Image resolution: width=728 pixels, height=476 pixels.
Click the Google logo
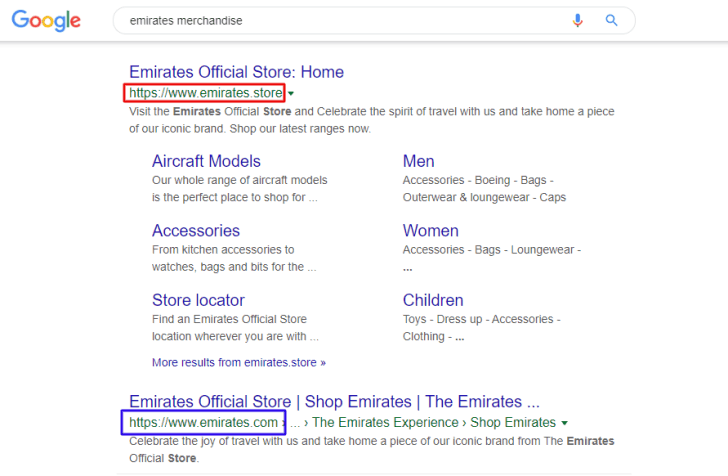[x=46, y=20]
